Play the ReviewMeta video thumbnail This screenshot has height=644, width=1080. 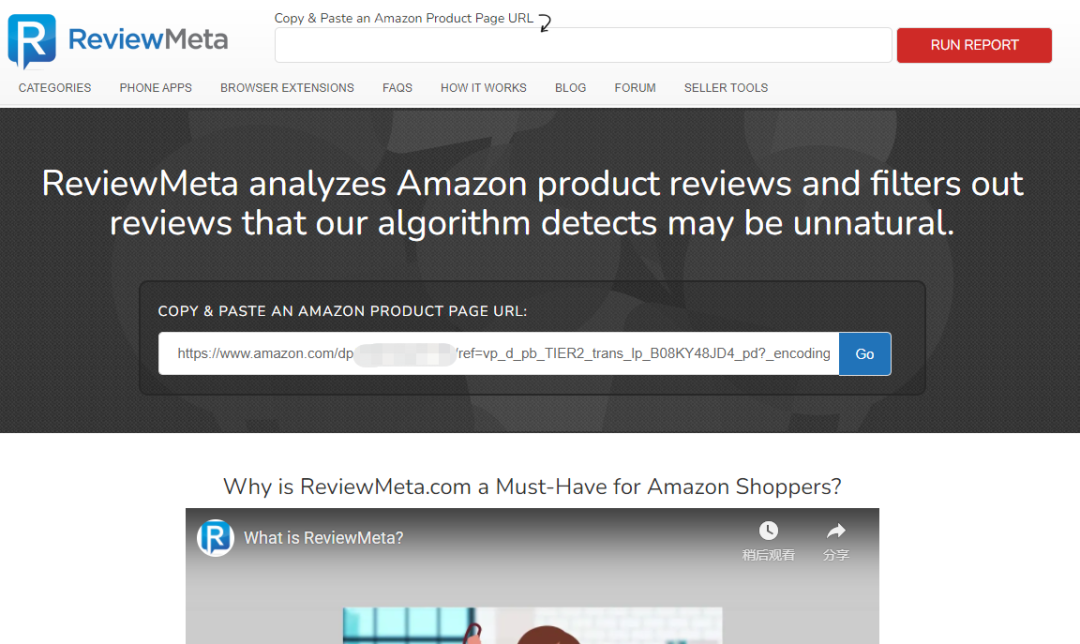coord(532,592)
